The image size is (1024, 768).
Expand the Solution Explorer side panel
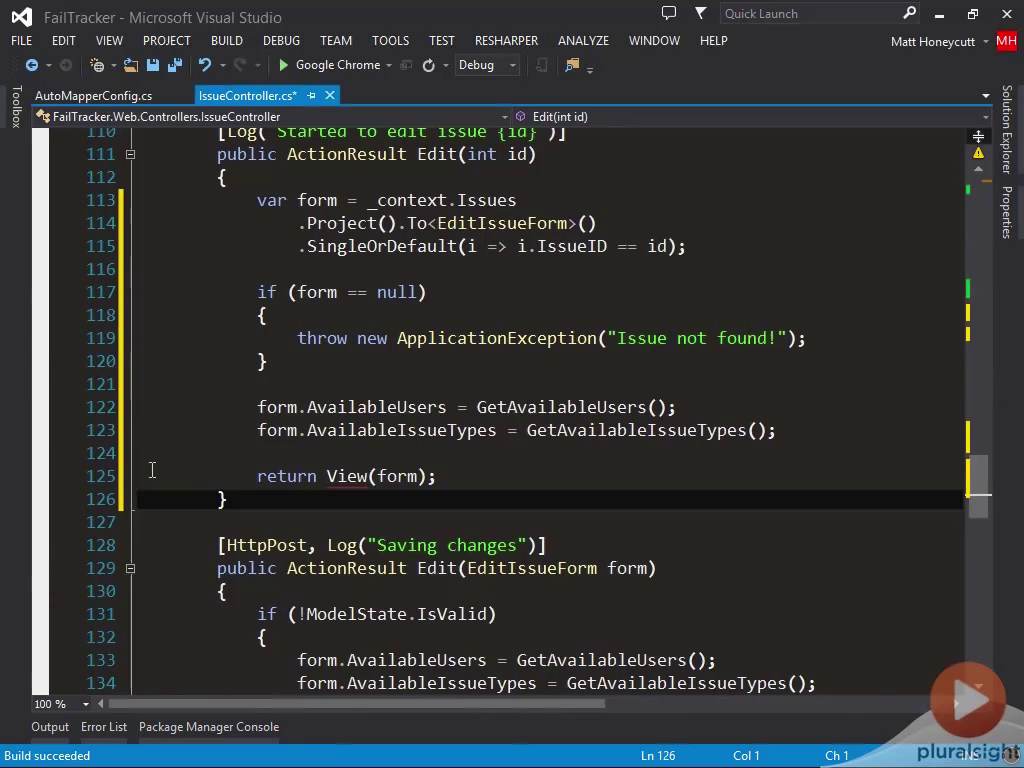[1007, 129]
